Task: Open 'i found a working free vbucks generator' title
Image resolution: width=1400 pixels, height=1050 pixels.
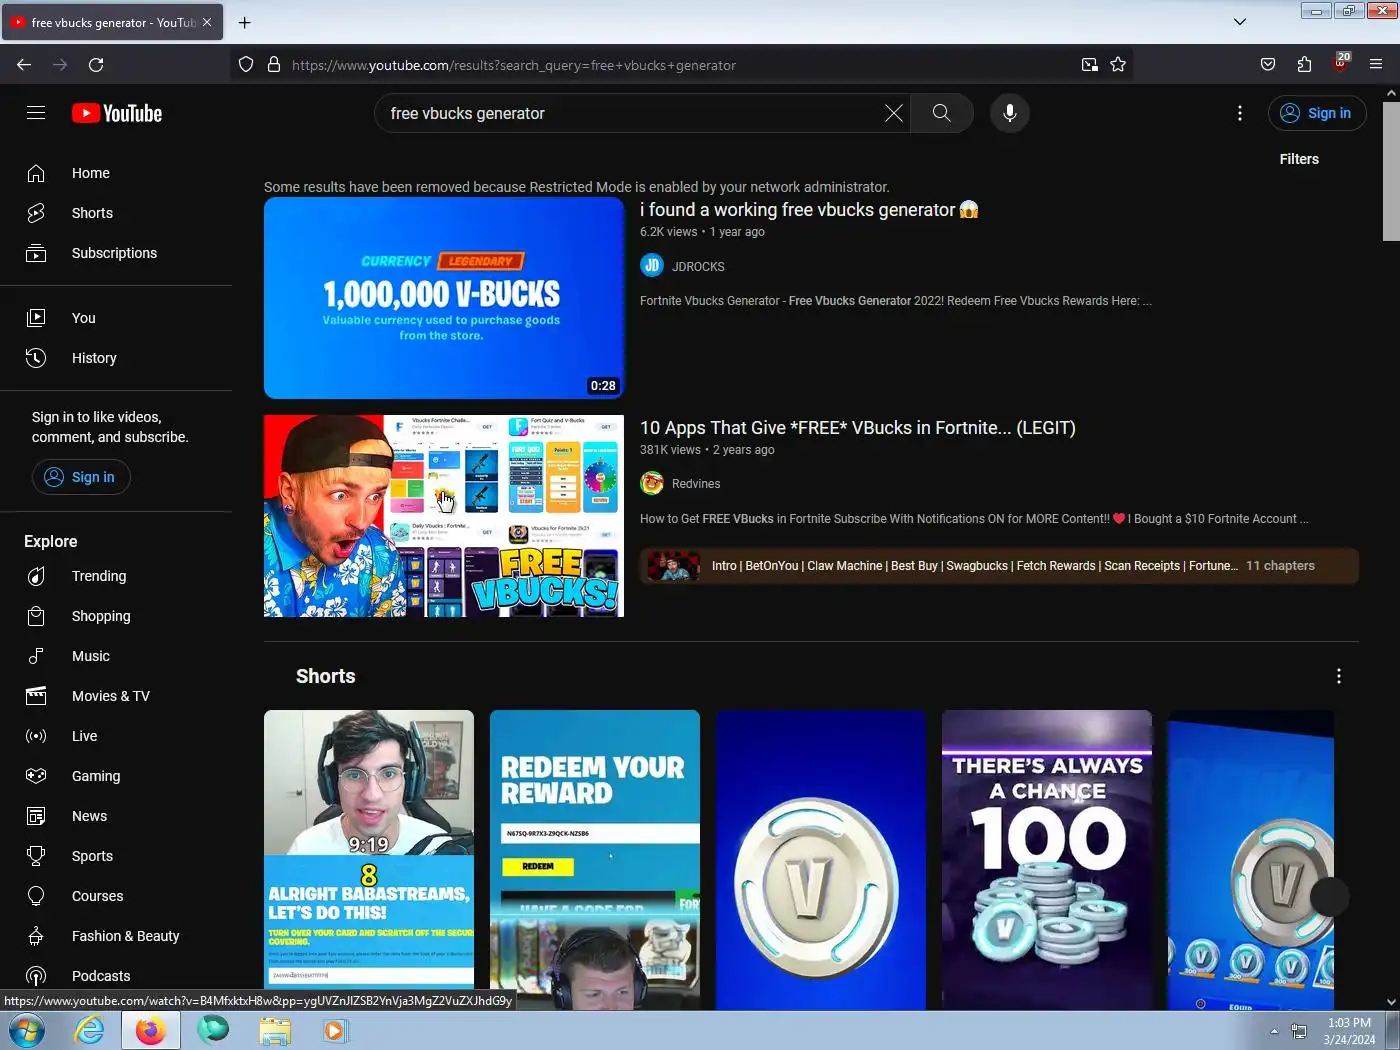Action: coord(809,210)
